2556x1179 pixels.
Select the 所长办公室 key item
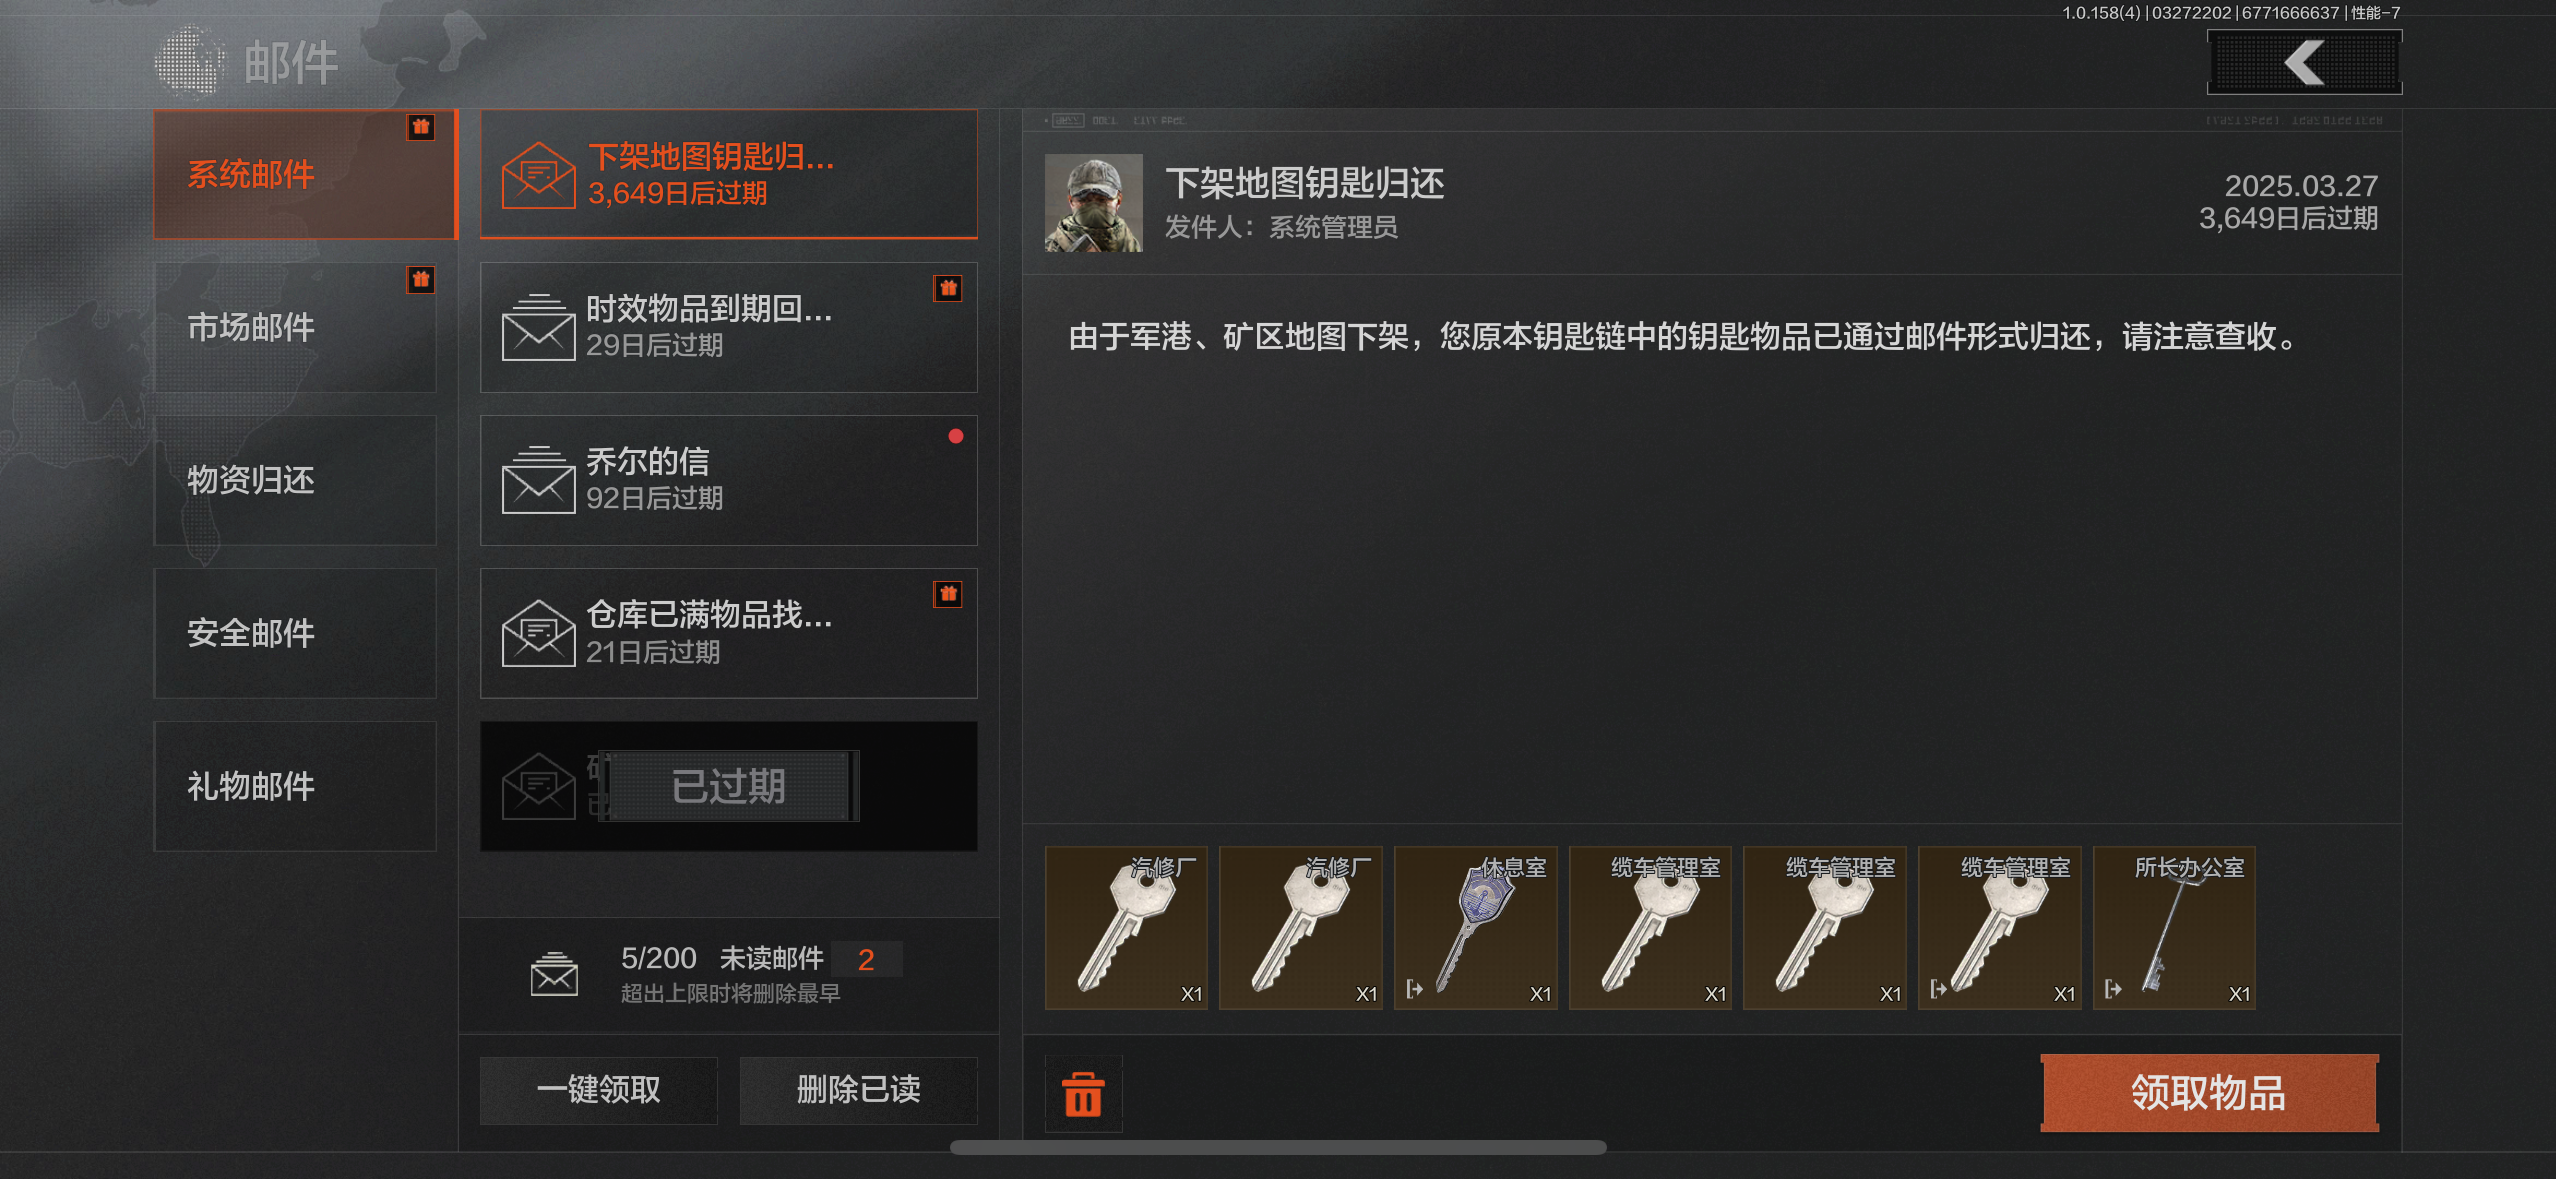pos(2174,928)
